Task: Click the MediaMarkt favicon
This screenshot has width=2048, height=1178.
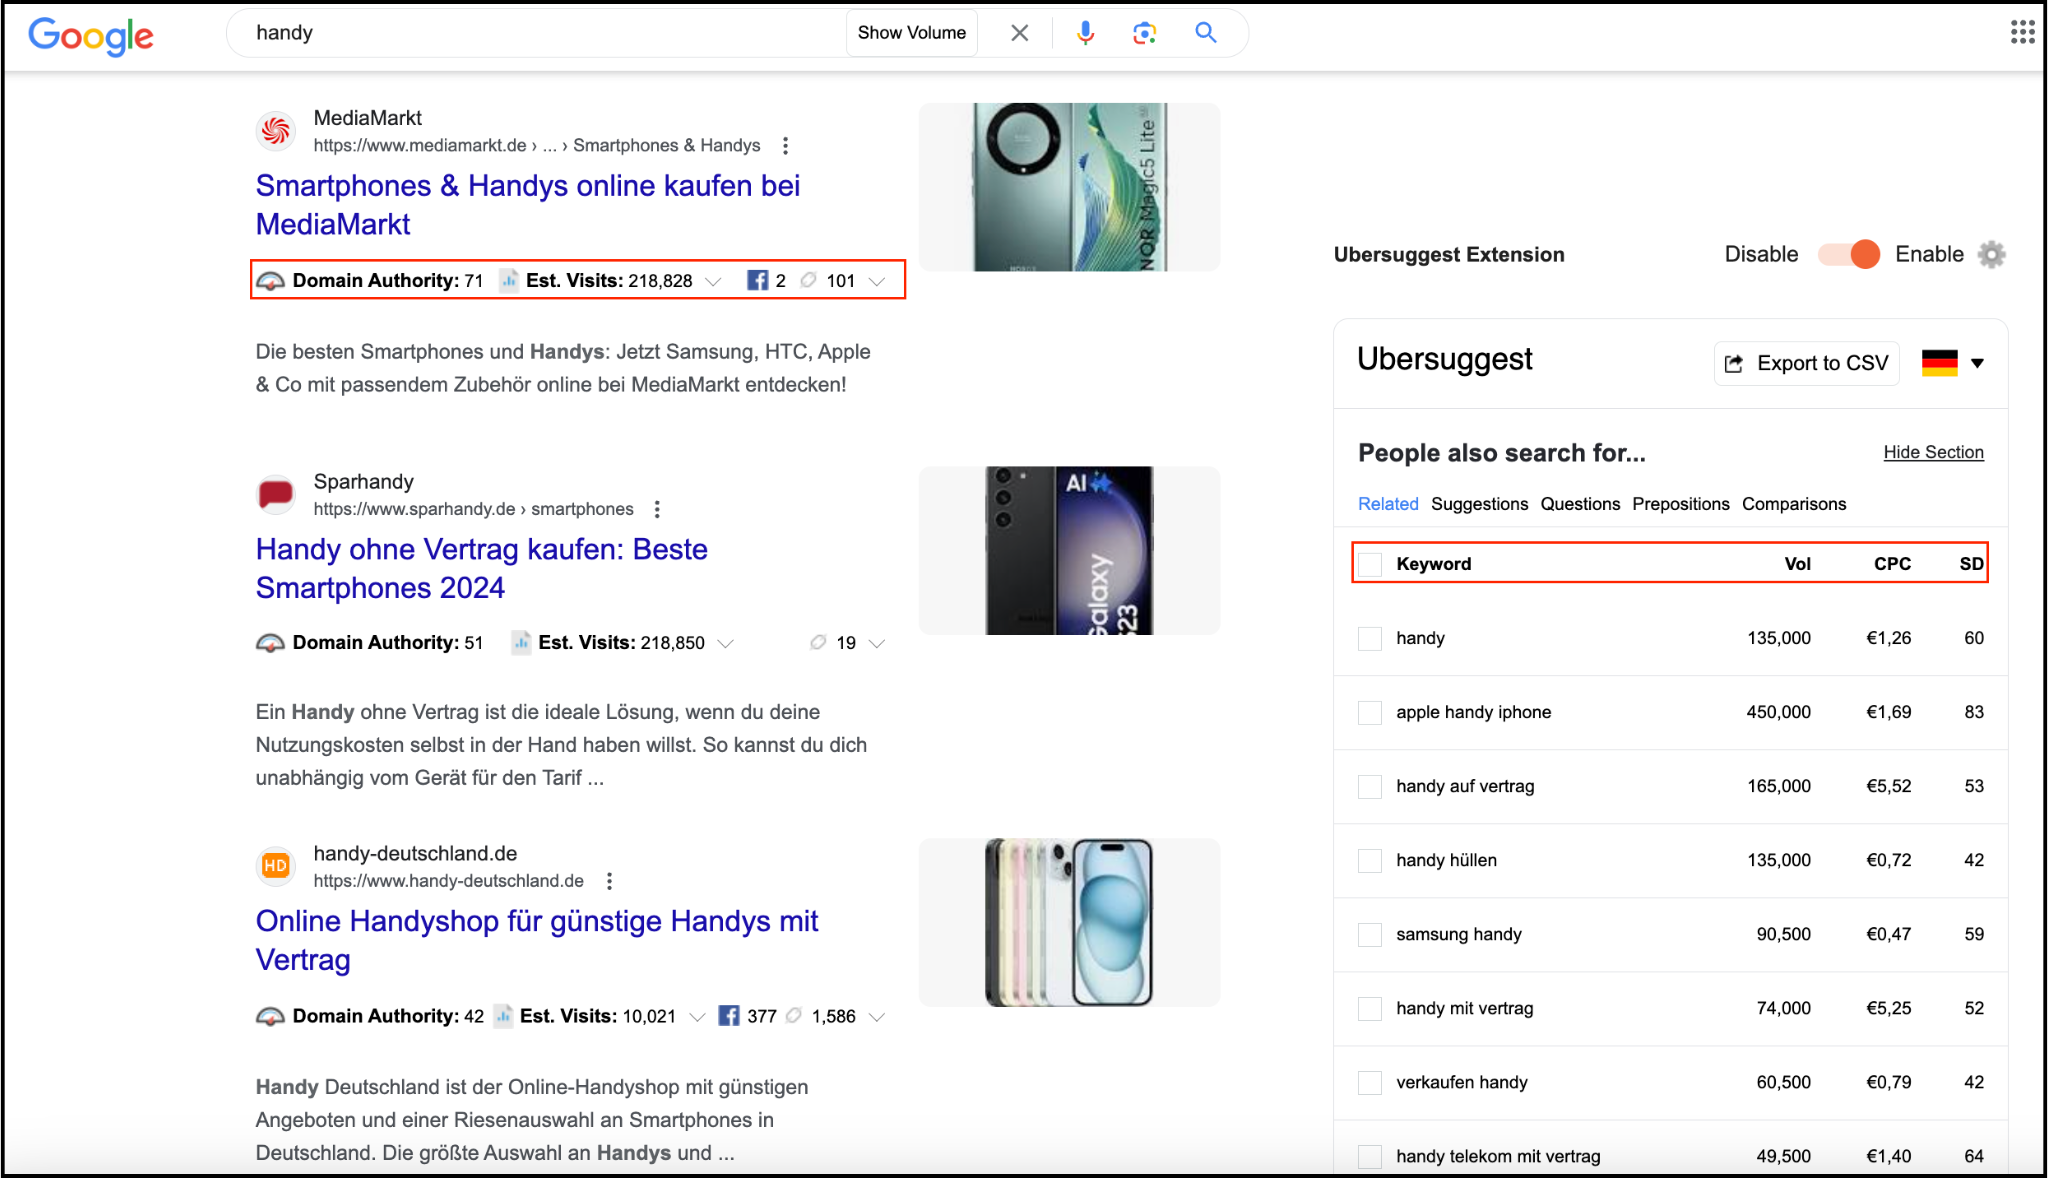Action: (276, 131)
